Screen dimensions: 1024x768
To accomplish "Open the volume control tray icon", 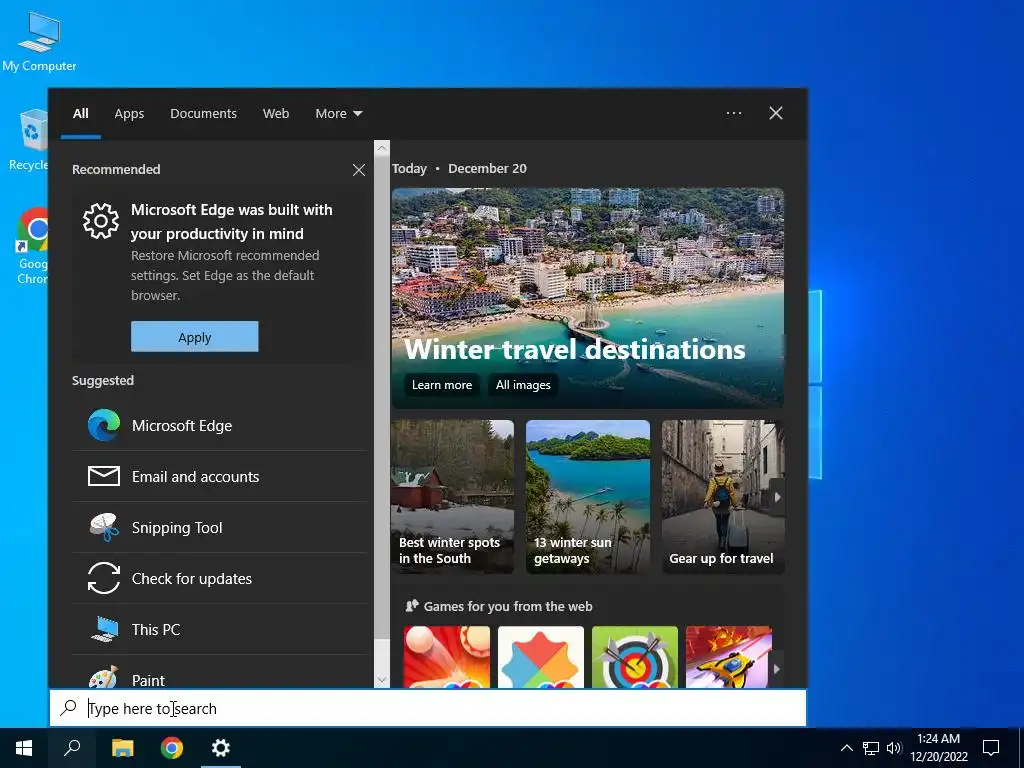I will (894, 748).
